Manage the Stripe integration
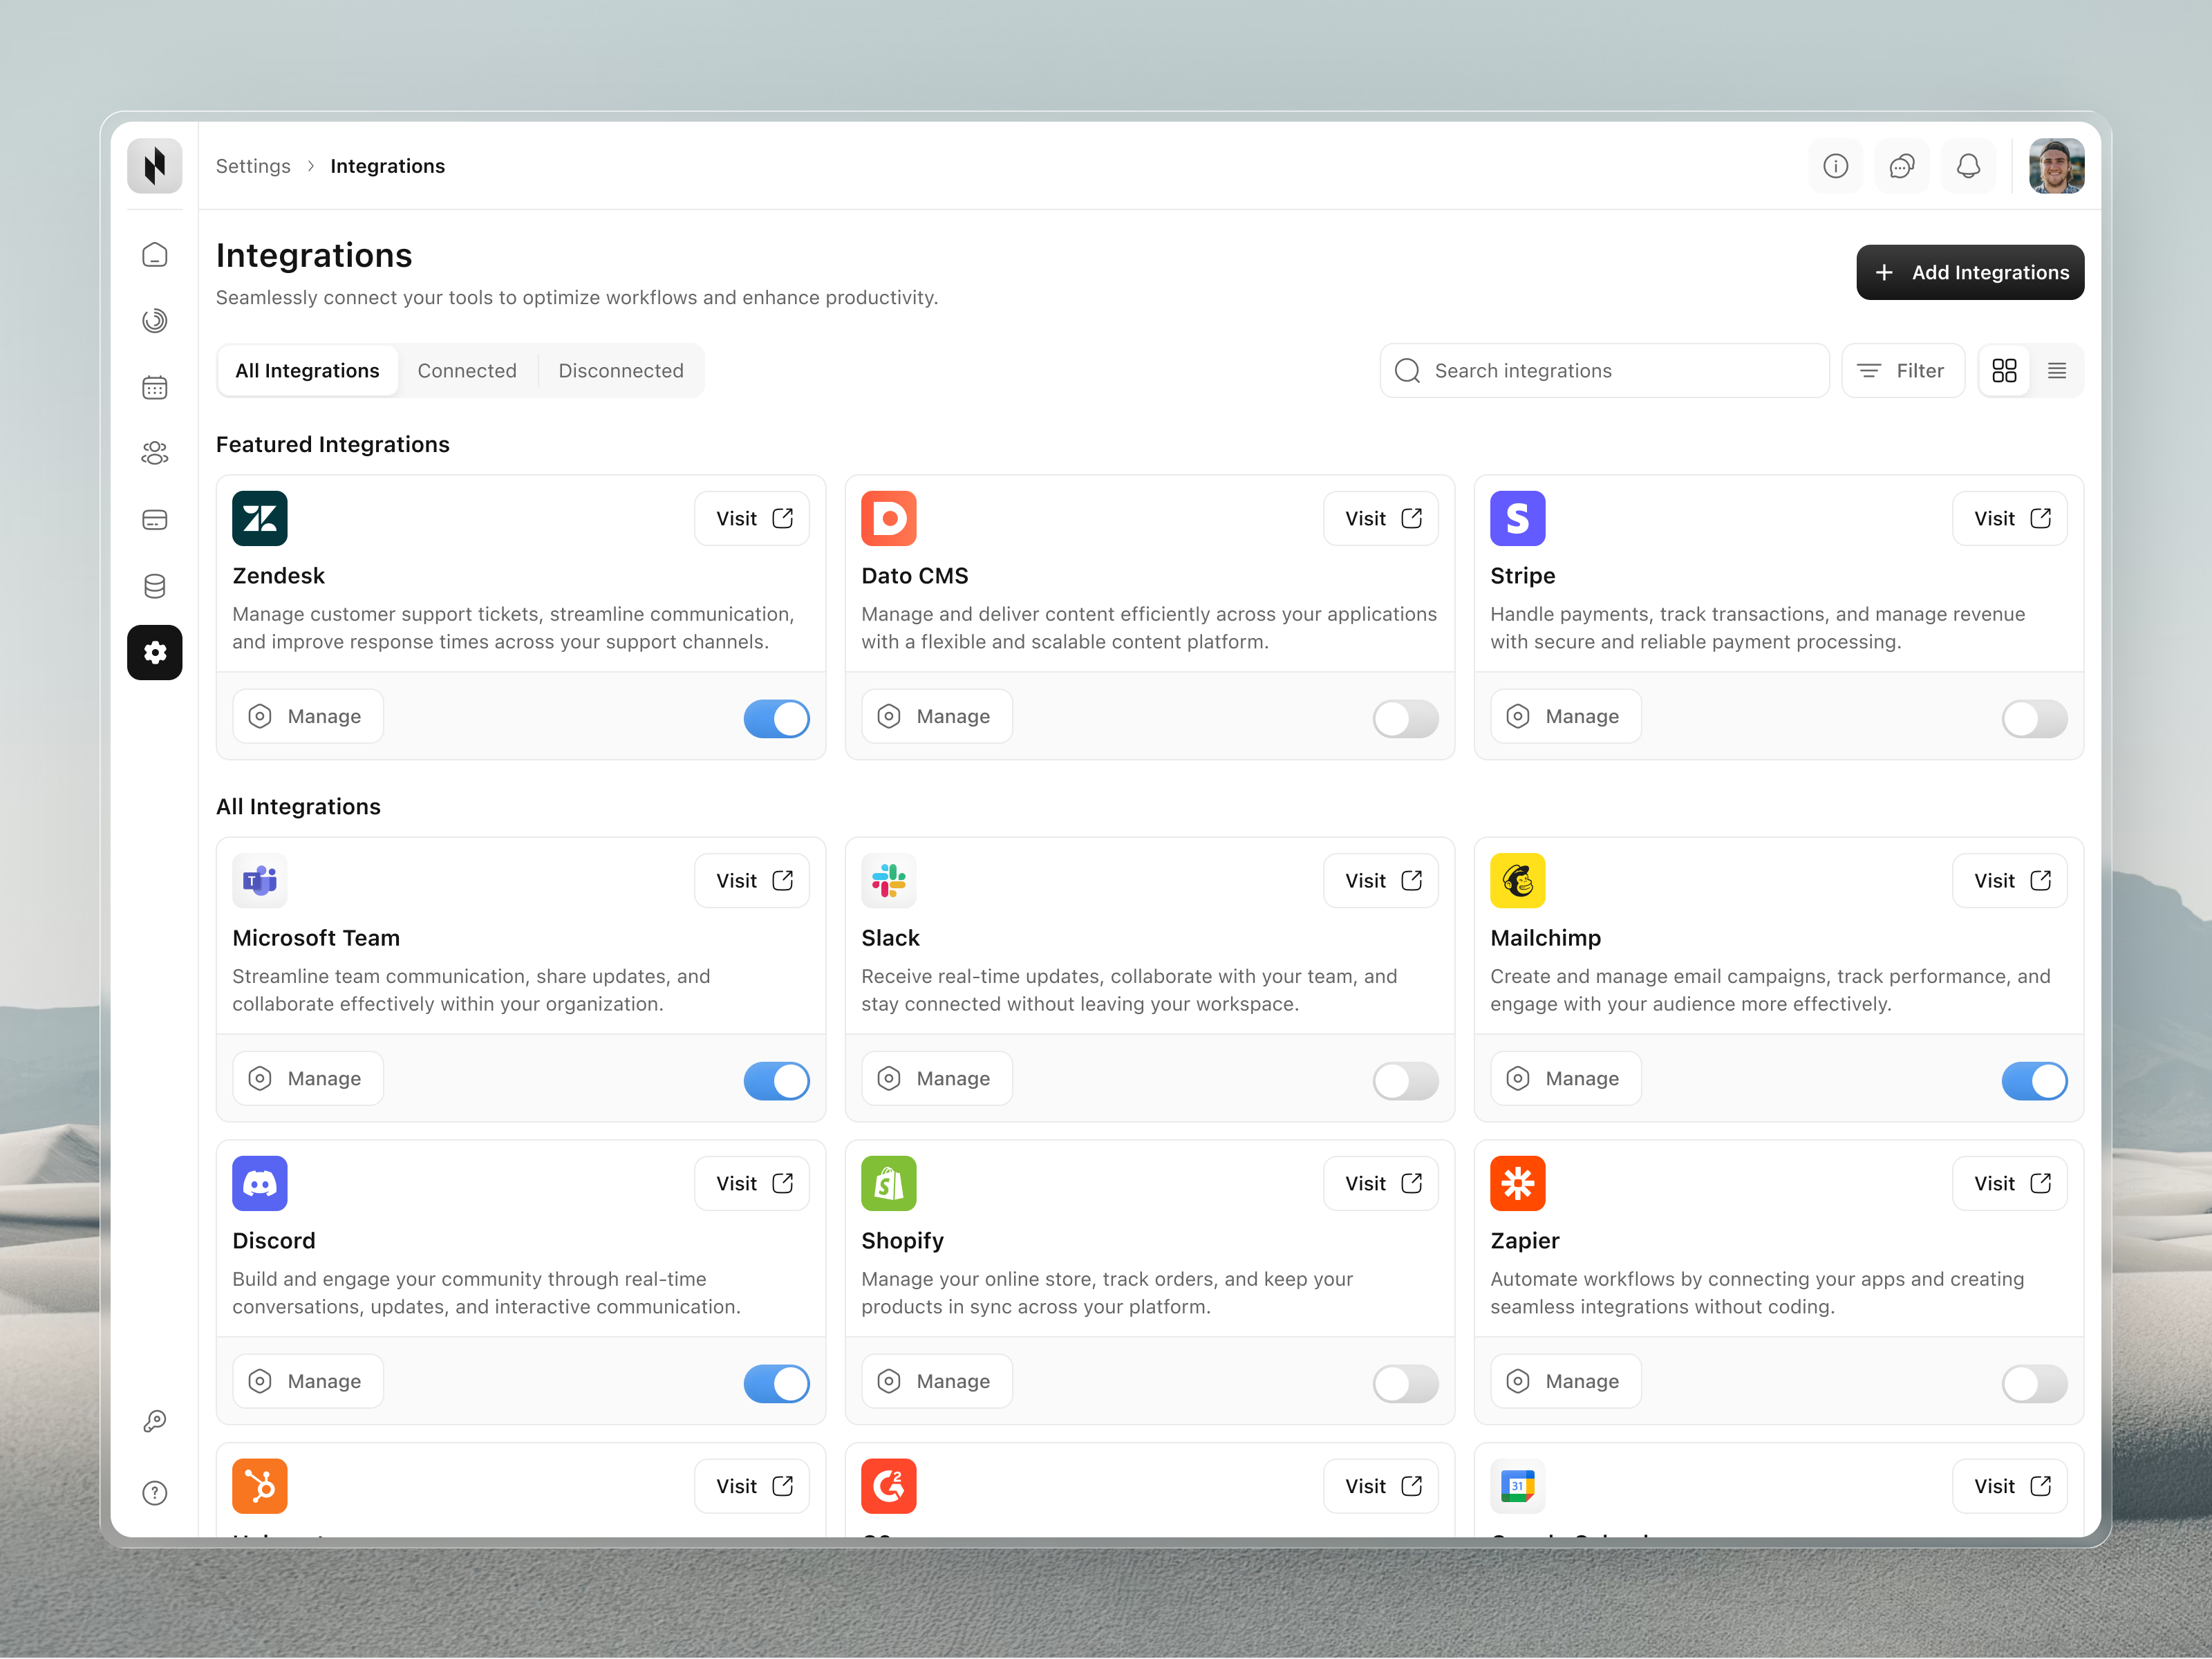Screen dimensions: 2212x1659 click(1566, 716)
